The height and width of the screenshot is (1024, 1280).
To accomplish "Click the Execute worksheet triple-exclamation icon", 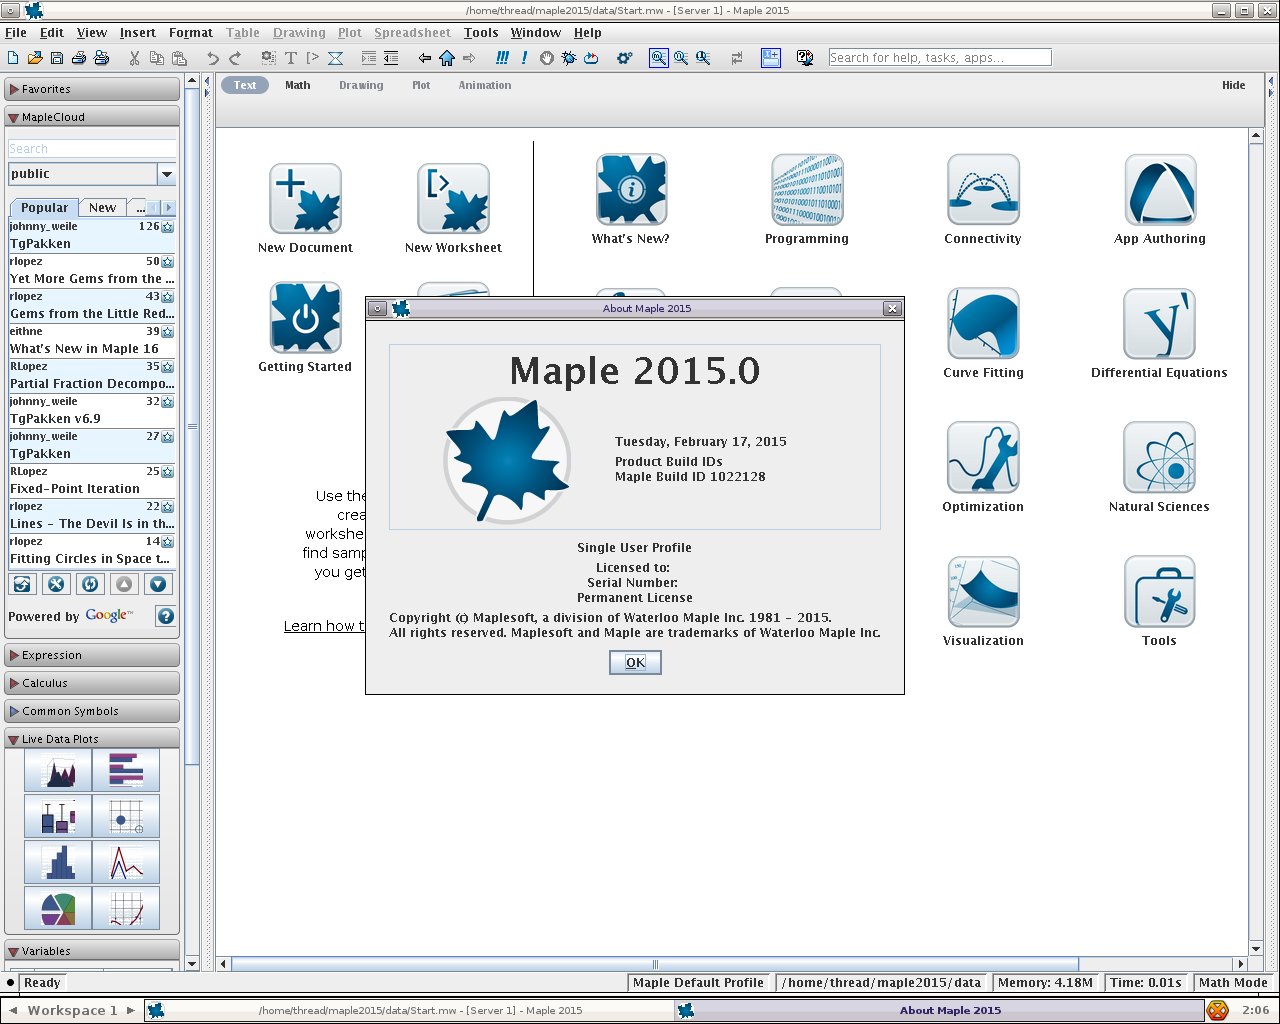I will tap(502, 58).
